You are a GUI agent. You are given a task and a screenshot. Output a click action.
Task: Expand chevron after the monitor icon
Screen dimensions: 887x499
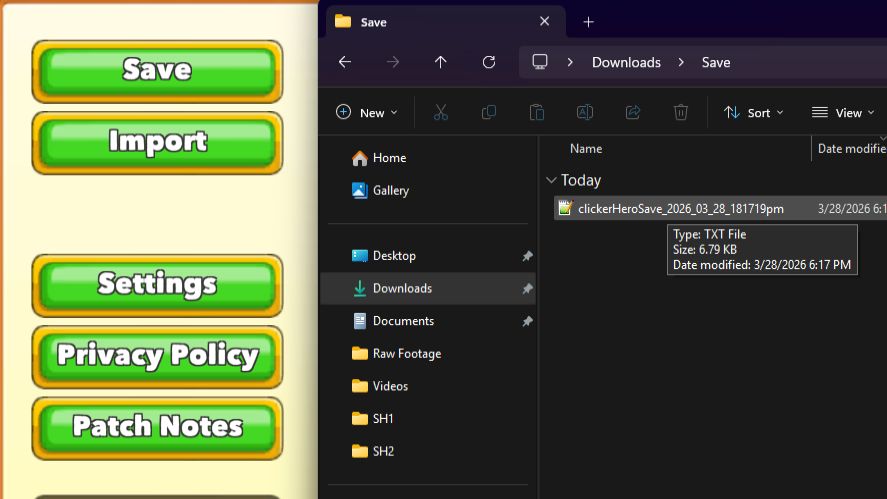pyautogui.click(x=570, y=62)
